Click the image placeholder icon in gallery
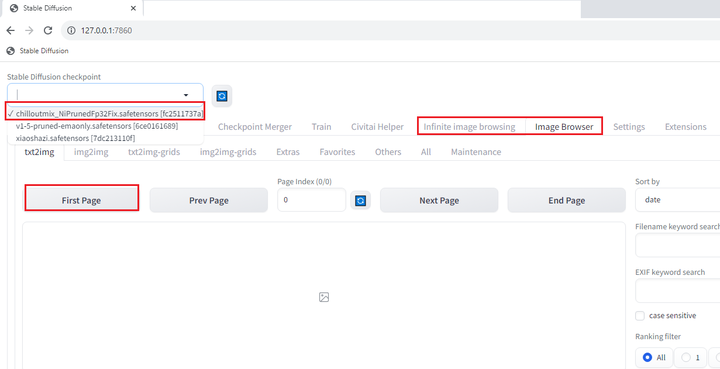Image resolution: width=720 pixels, height=369 pixels. tap(324, 297)
